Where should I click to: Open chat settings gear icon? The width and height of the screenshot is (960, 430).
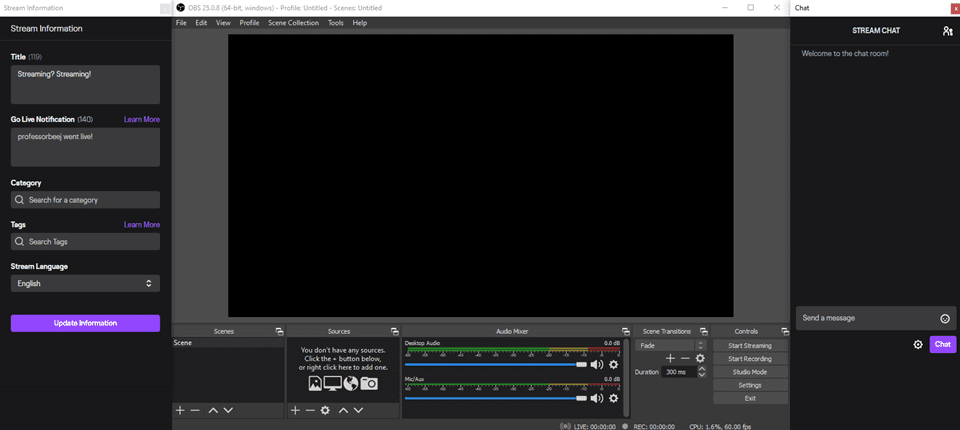click(918, 345)
